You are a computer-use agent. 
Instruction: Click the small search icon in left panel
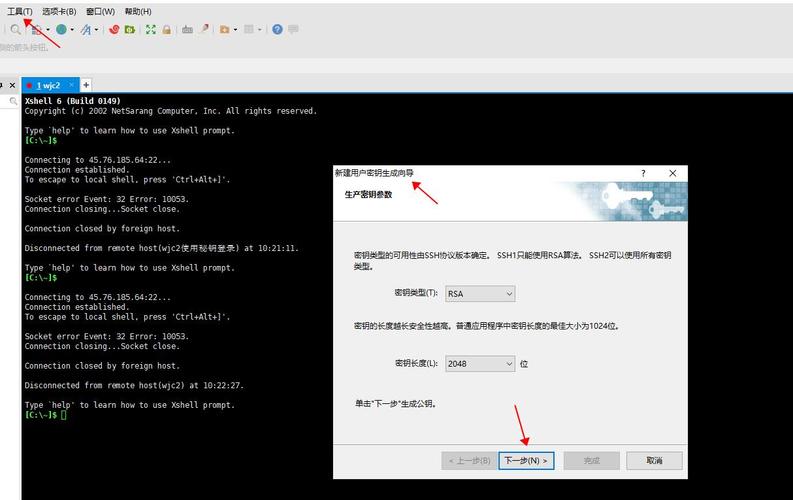[13, 101]
